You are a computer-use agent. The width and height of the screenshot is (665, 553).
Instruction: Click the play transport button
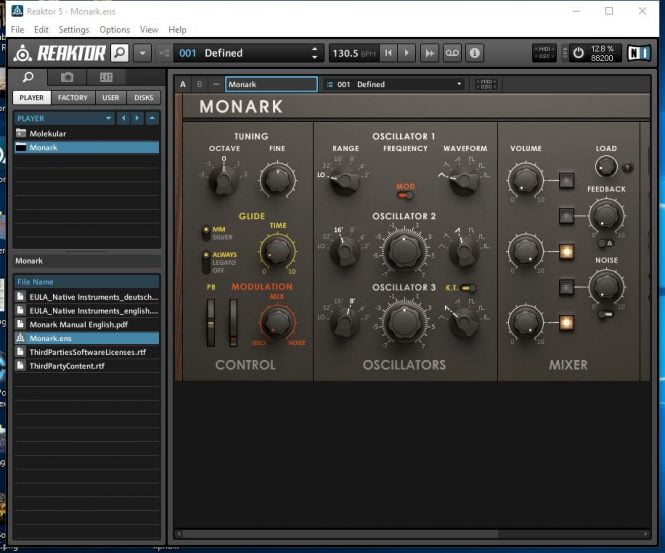(406, 53)
